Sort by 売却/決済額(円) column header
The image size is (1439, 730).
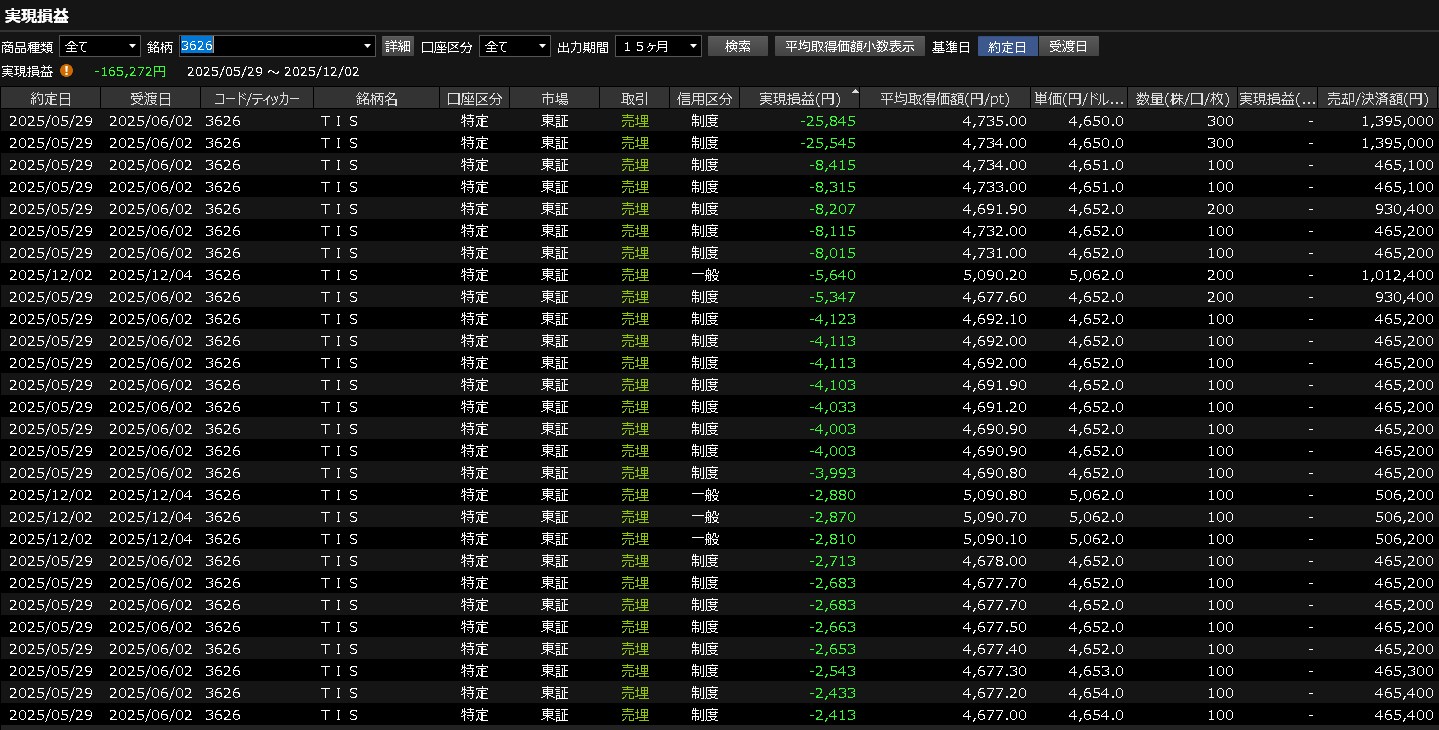click(1377, 98)
